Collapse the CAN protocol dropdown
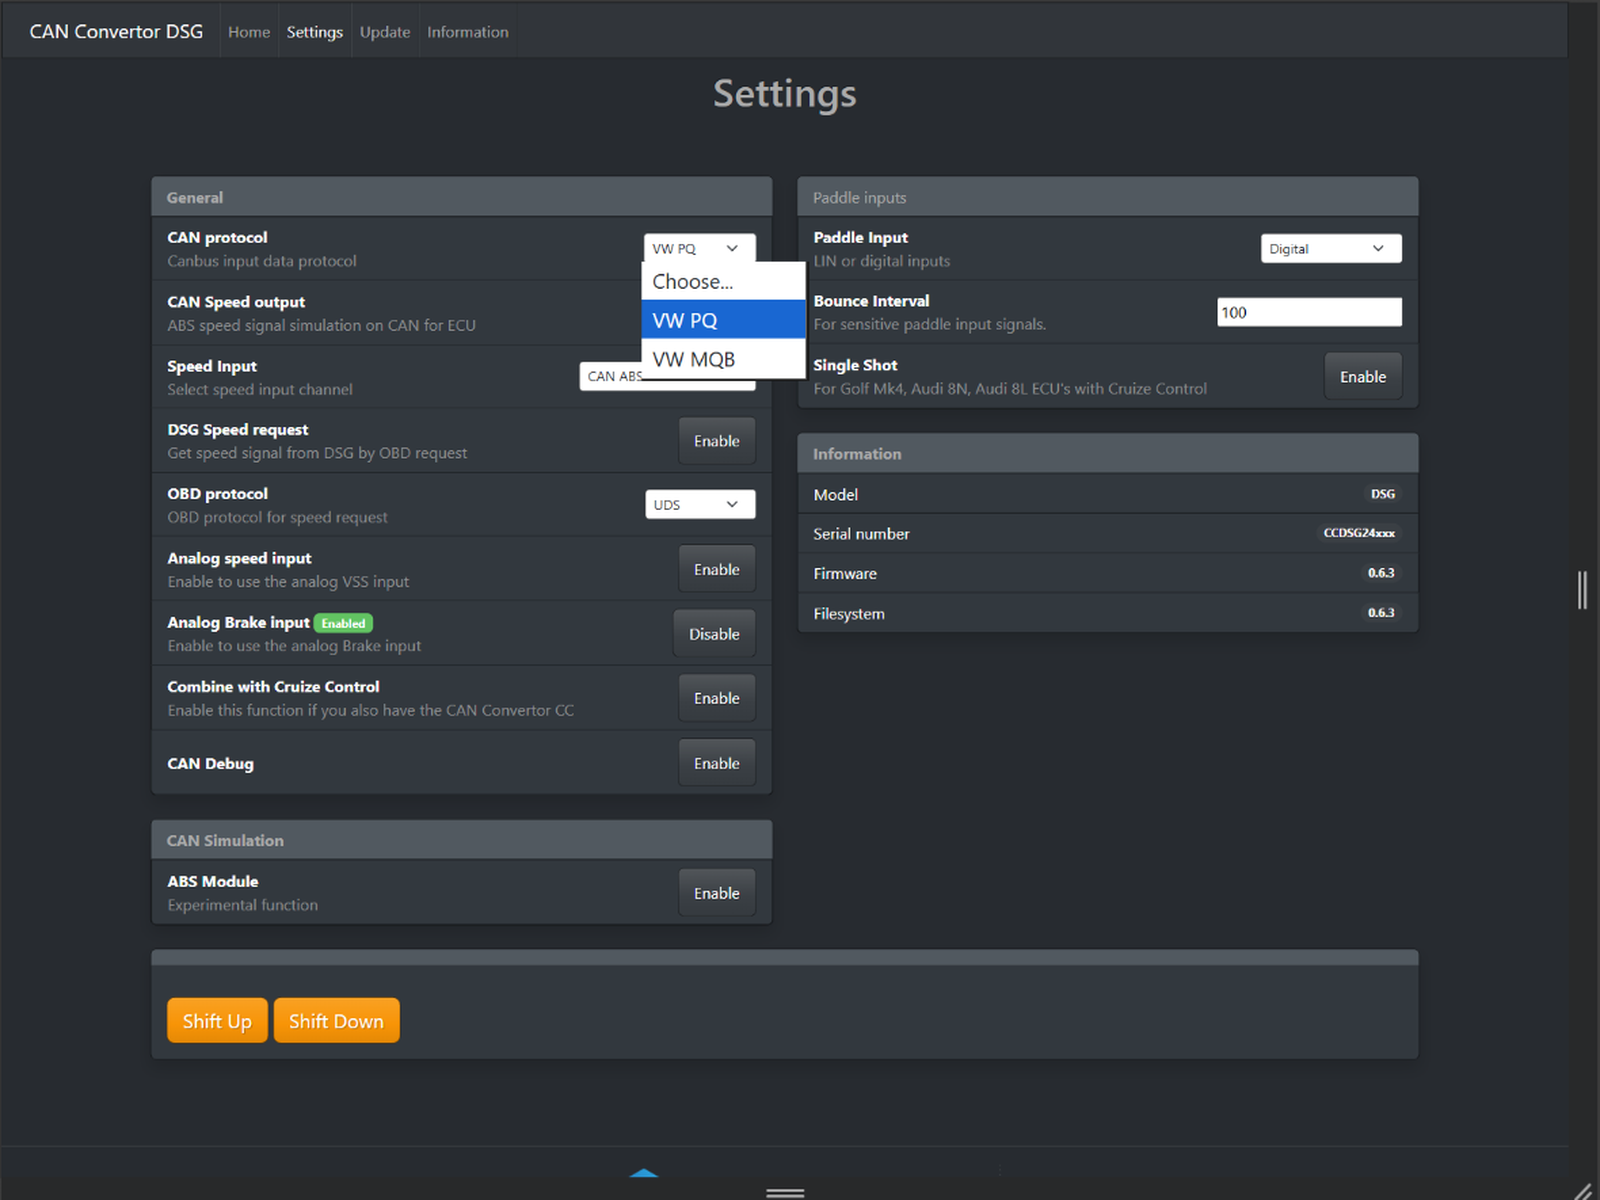The image size is (1600, 1200). pyautogui.click(x=699, y=248)
